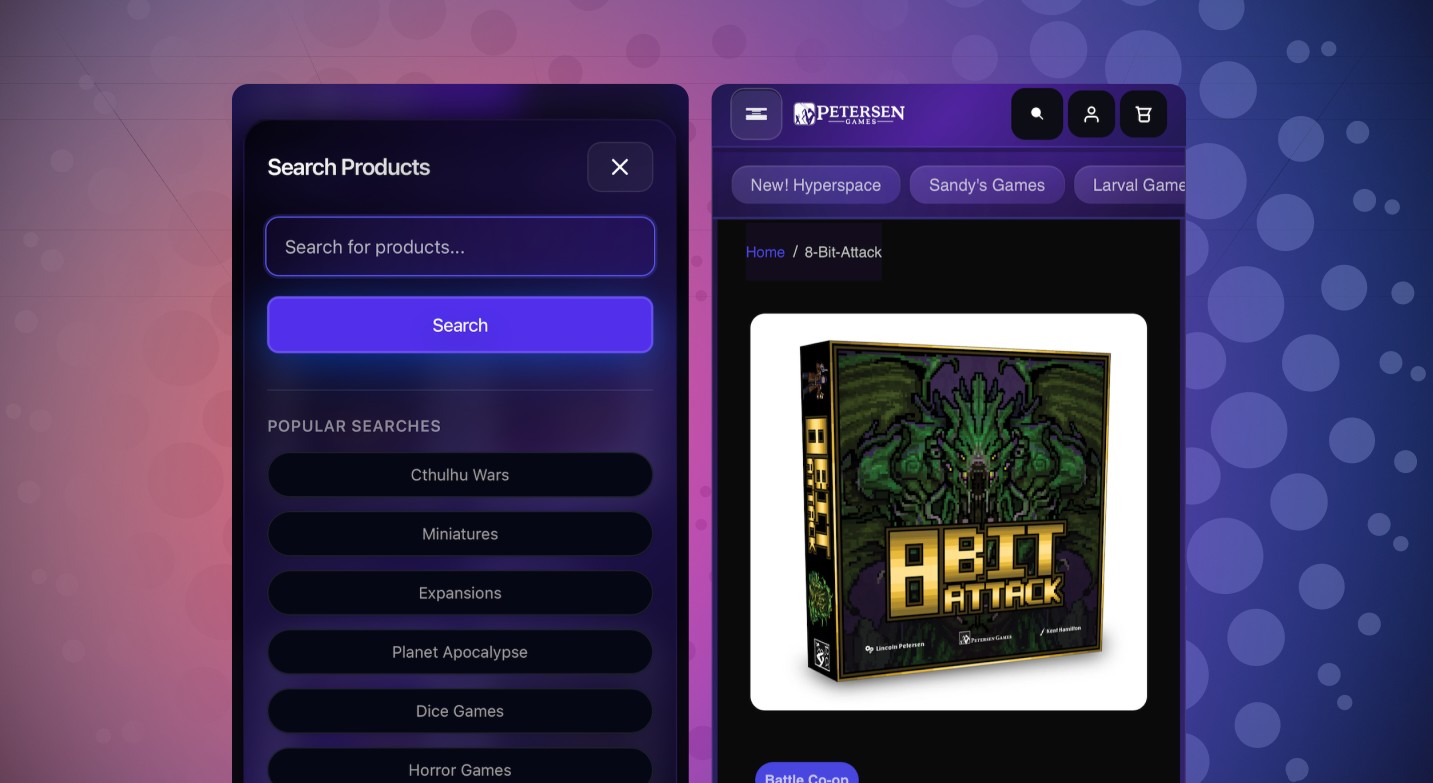
Task: Select the Dice Games popular search
Action: (460, 711)
